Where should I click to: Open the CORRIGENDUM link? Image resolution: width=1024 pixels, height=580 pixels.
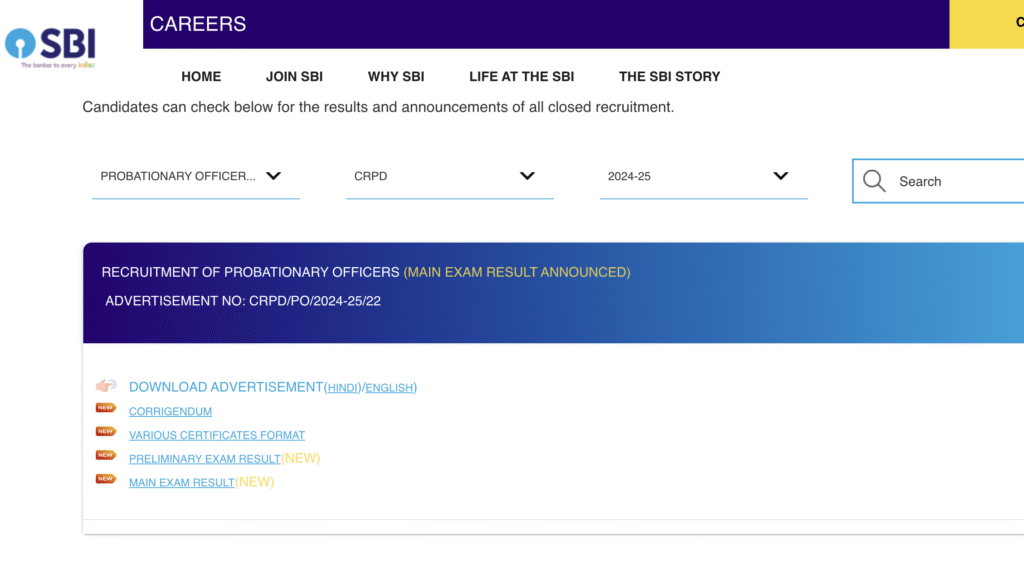(x=170, y=411)
